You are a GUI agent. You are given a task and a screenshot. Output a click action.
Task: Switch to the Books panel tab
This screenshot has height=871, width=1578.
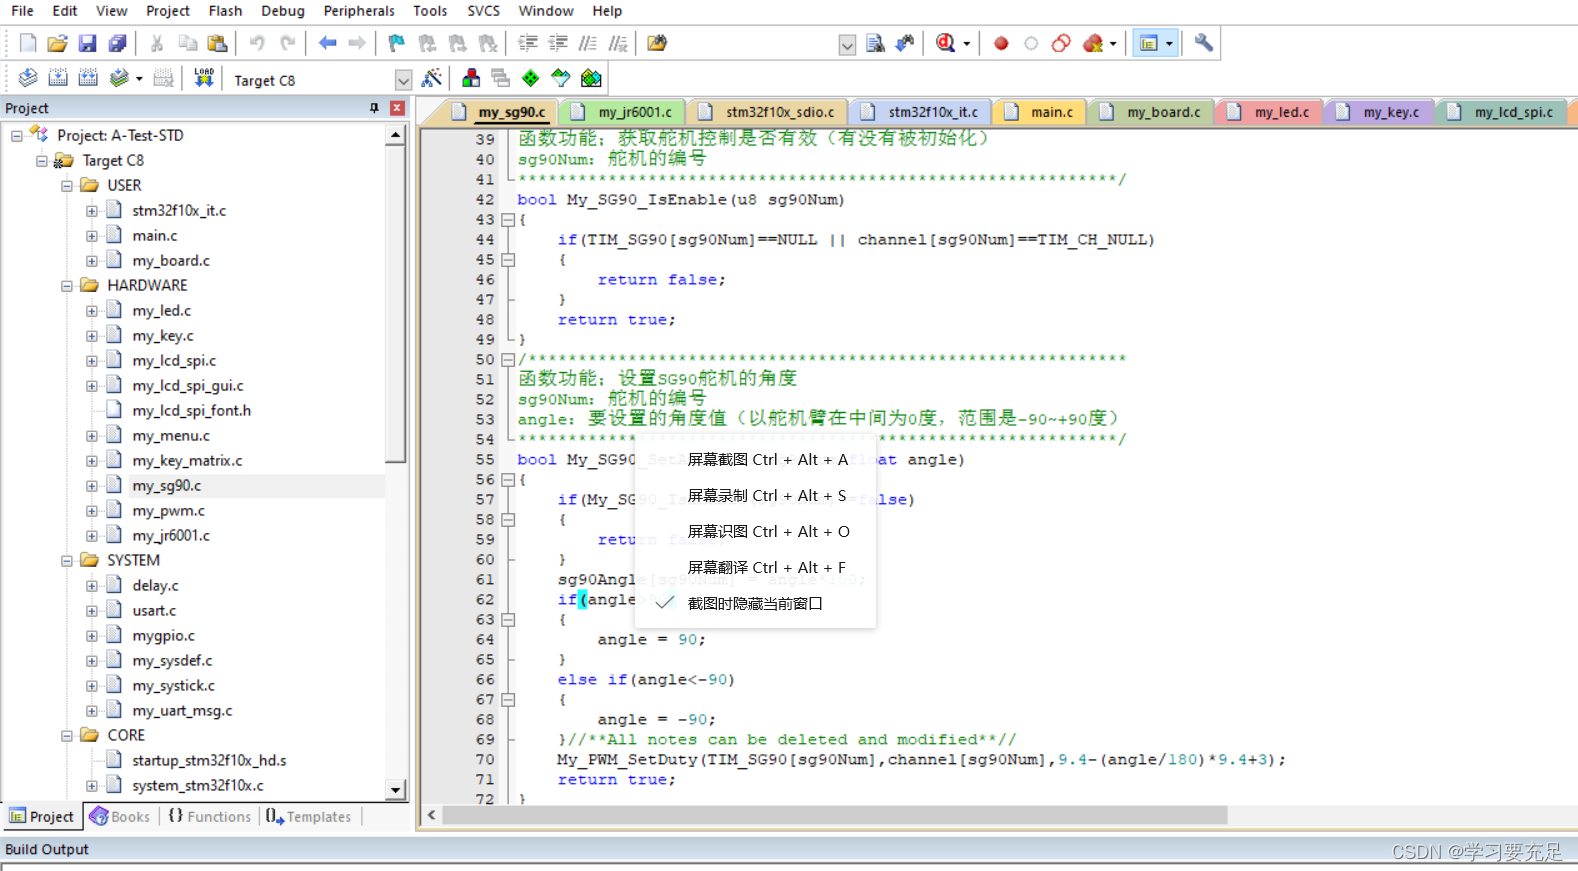tap(120, 817)
